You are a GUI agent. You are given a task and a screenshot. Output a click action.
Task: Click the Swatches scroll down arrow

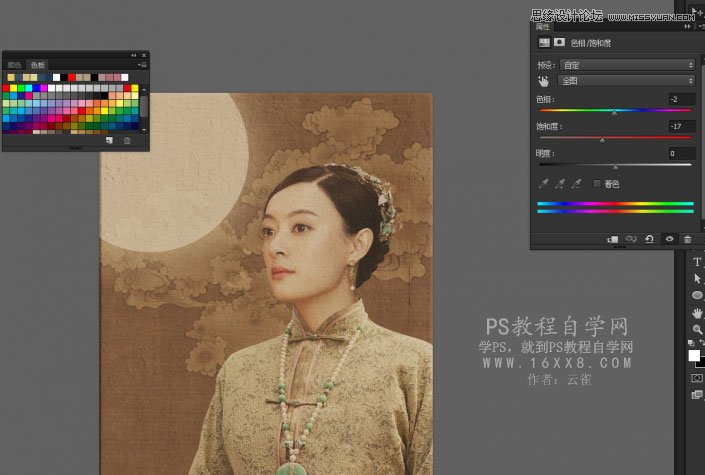[x=144, y=130]
